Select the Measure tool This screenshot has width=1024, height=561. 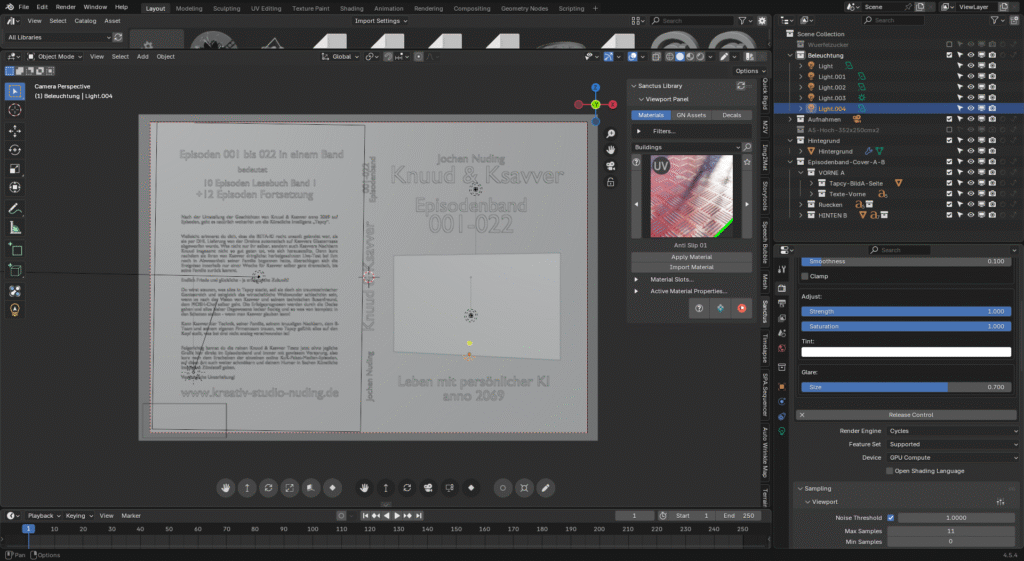[x=14, y=228]
